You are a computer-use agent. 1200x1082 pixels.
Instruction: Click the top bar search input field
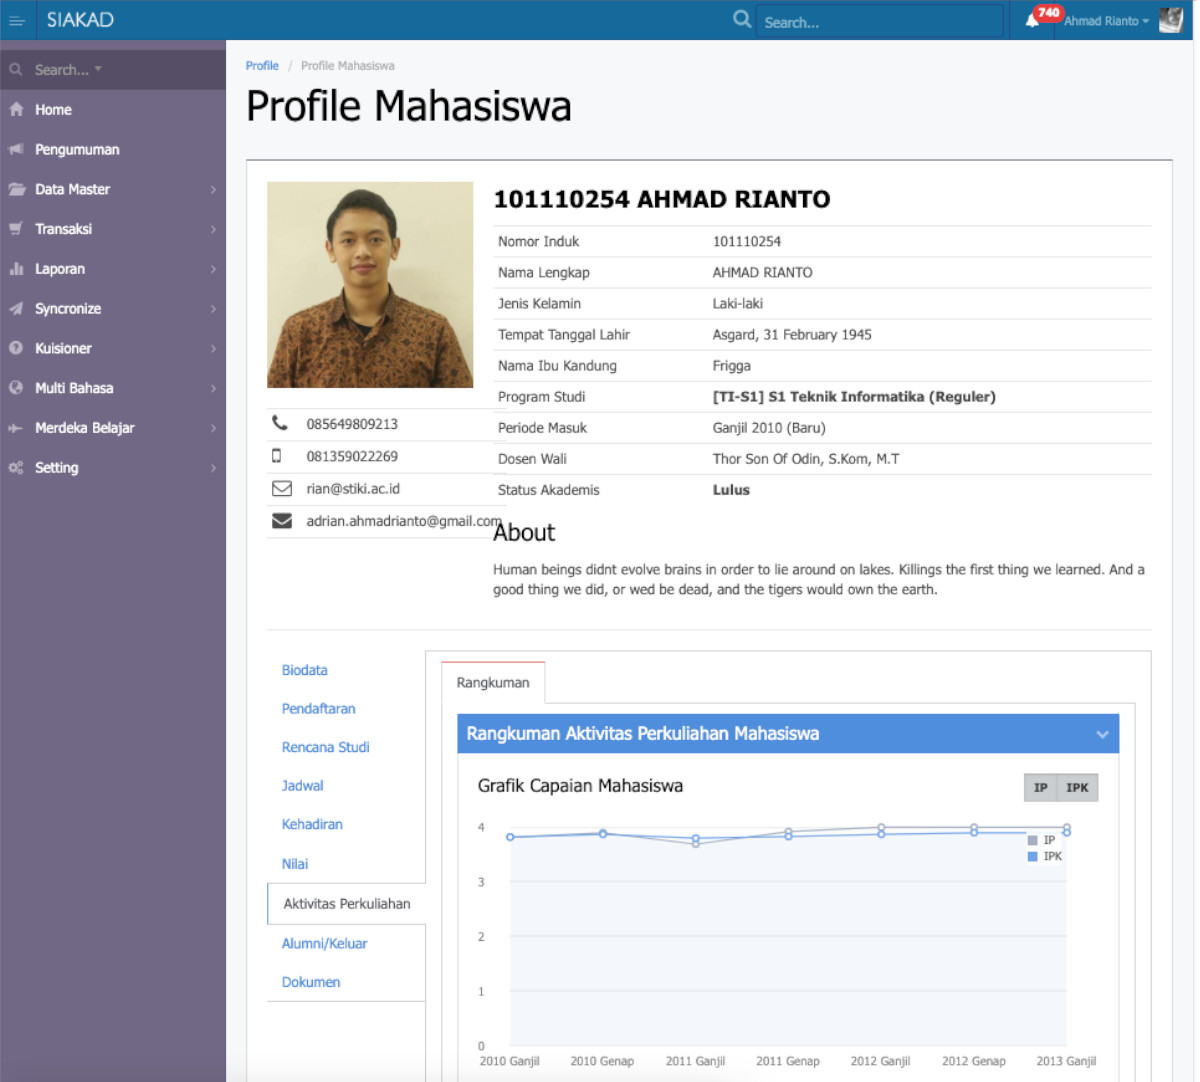880,22
